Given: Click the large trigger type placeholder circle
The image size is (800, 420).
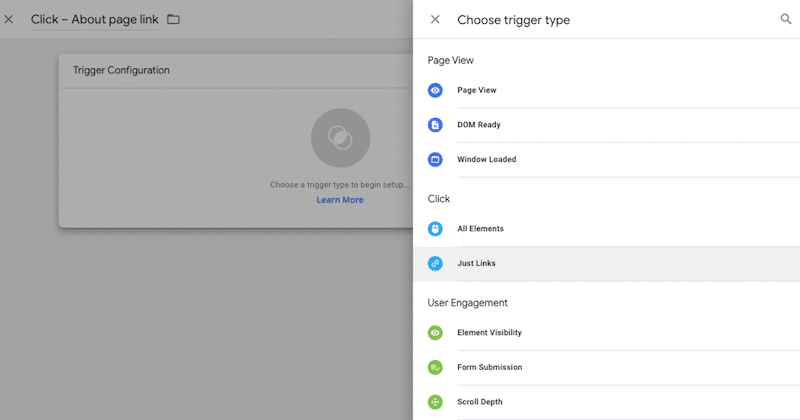Looking at the screenshot, I should tap(340, 138).
